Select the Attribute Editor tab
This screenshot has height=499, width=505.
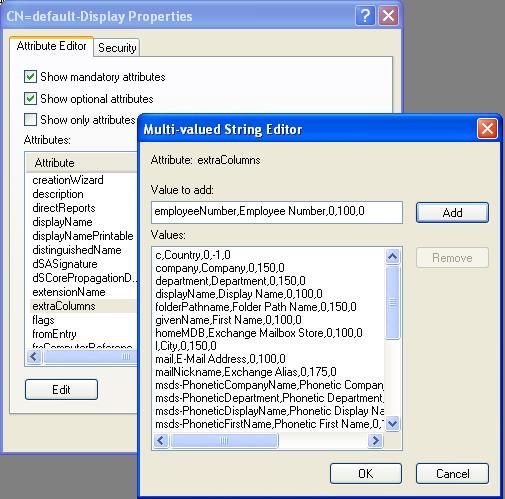pos(51,46)
